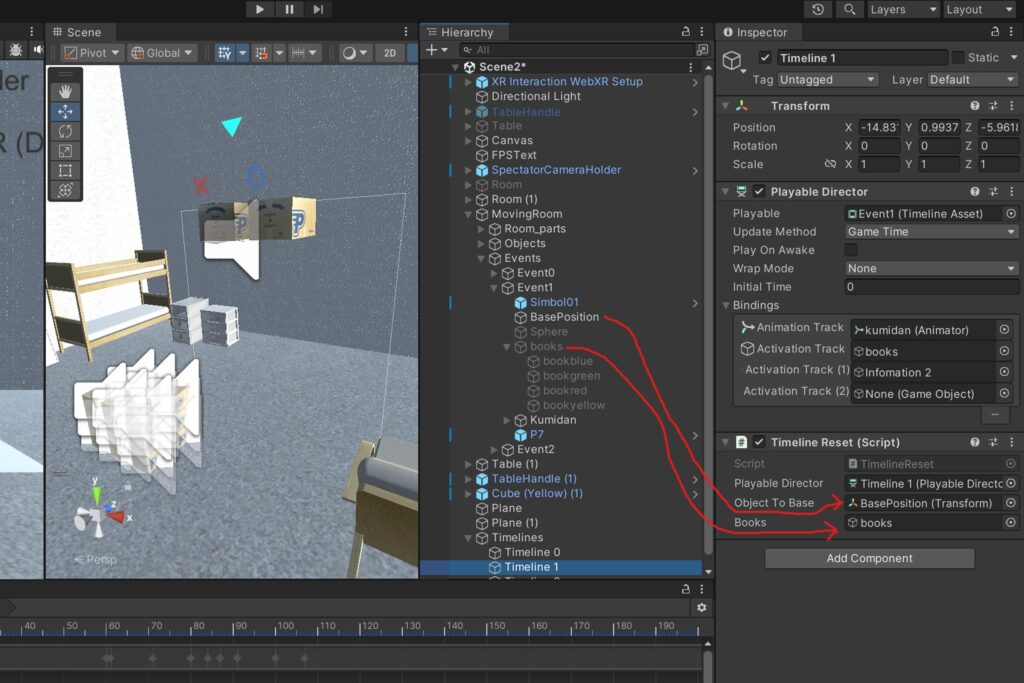
Task: Open the Pivot handle position dropdown
Action: (92, 53)
